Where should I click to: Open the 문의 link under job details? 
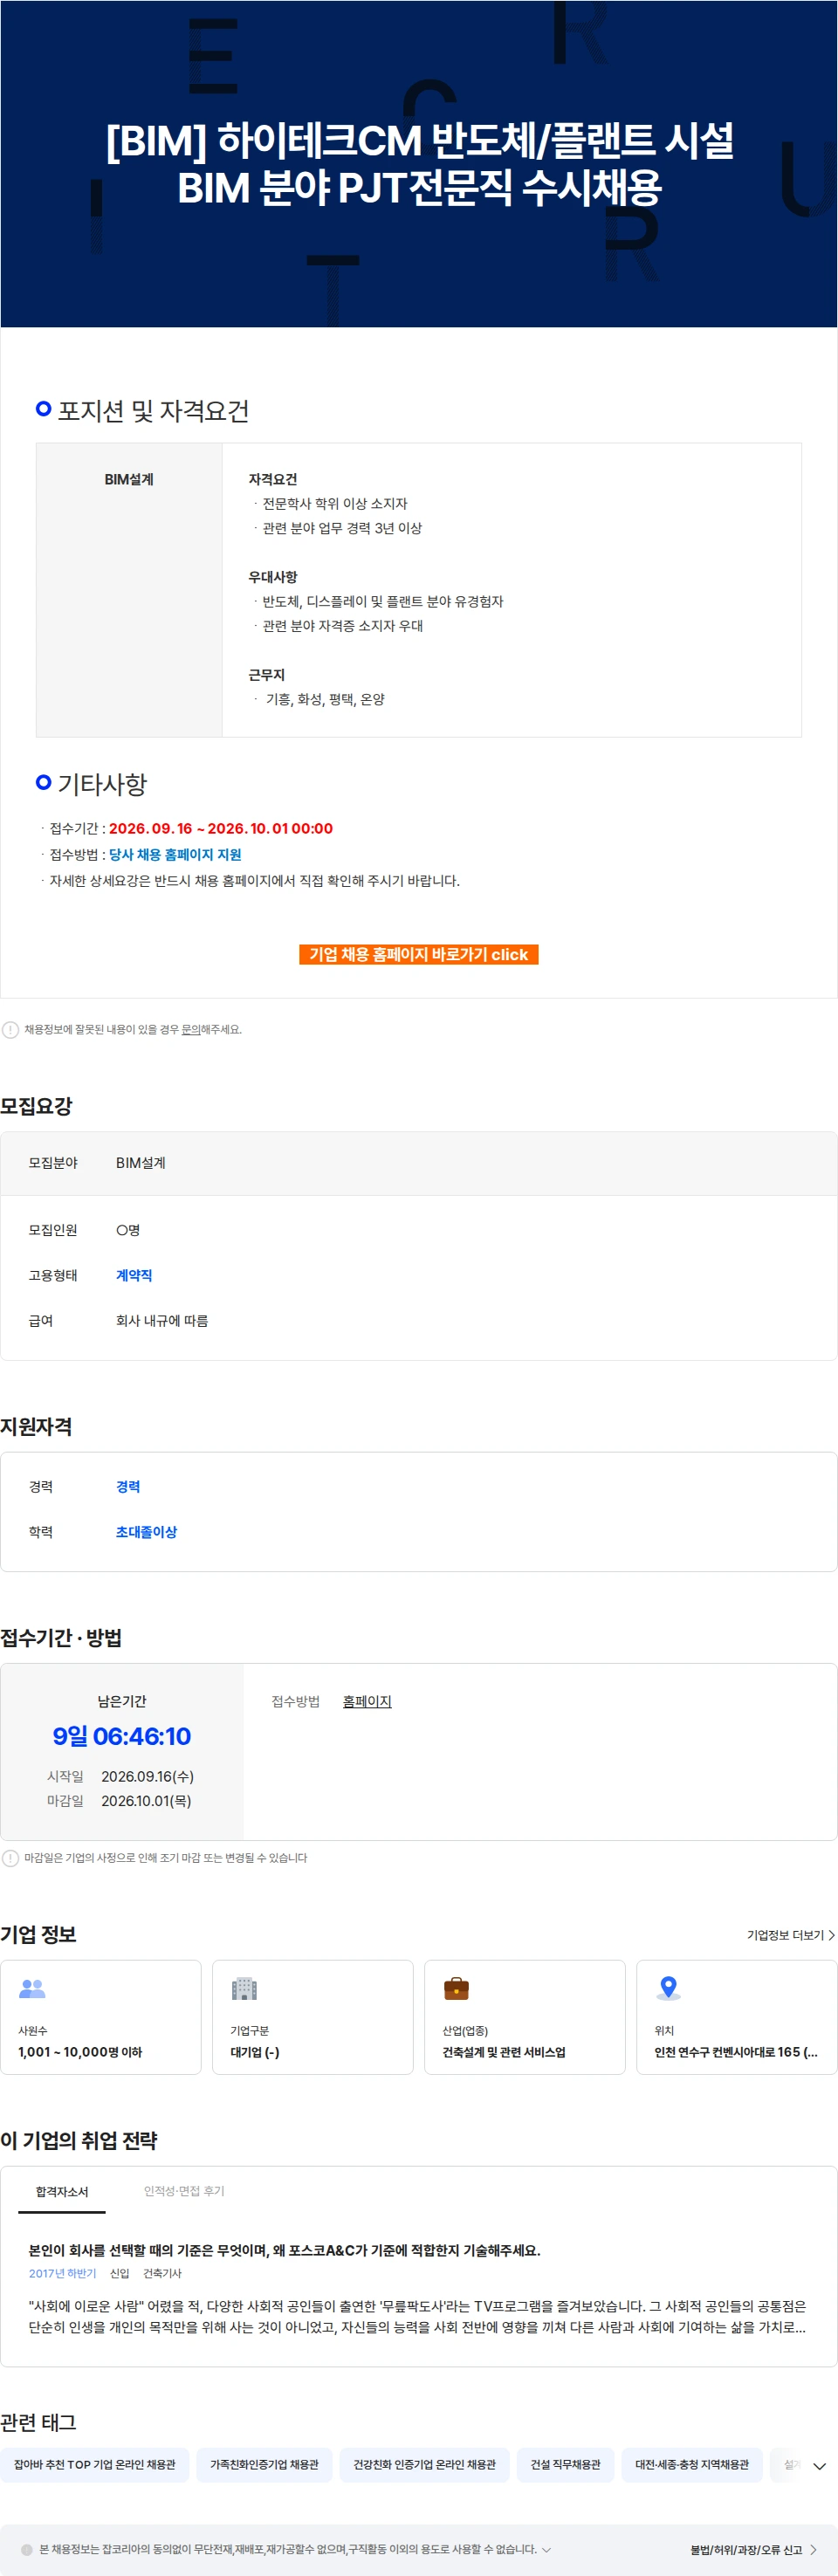pyautogui.click(x=190, y=1029)
